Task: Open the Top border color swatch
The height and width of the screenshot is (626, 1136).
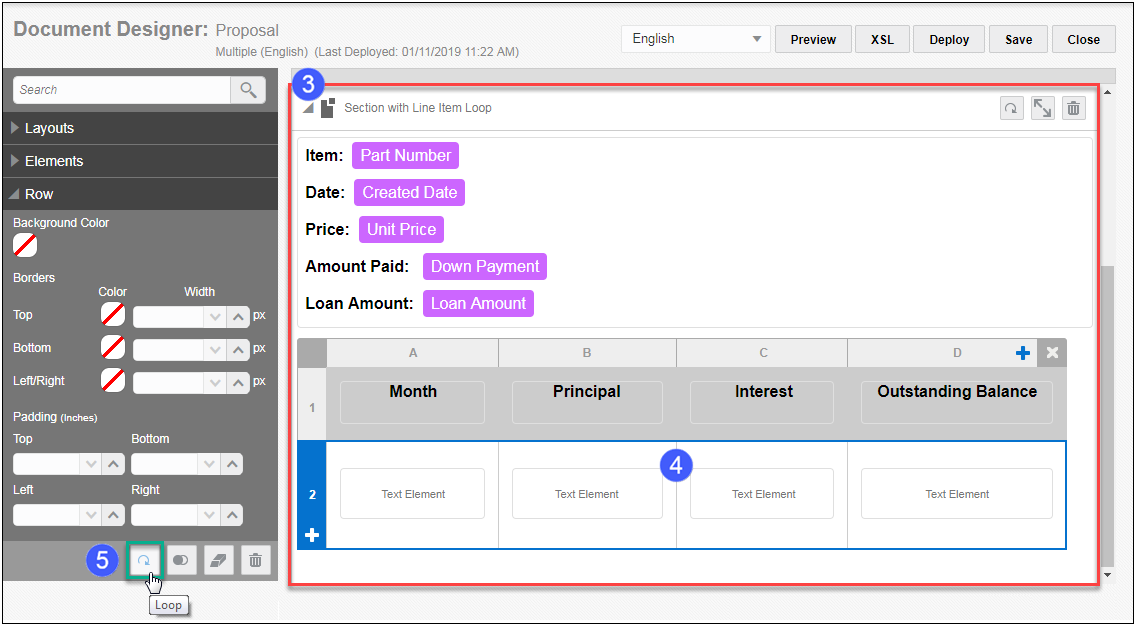Action: click(x=112, y=315)
